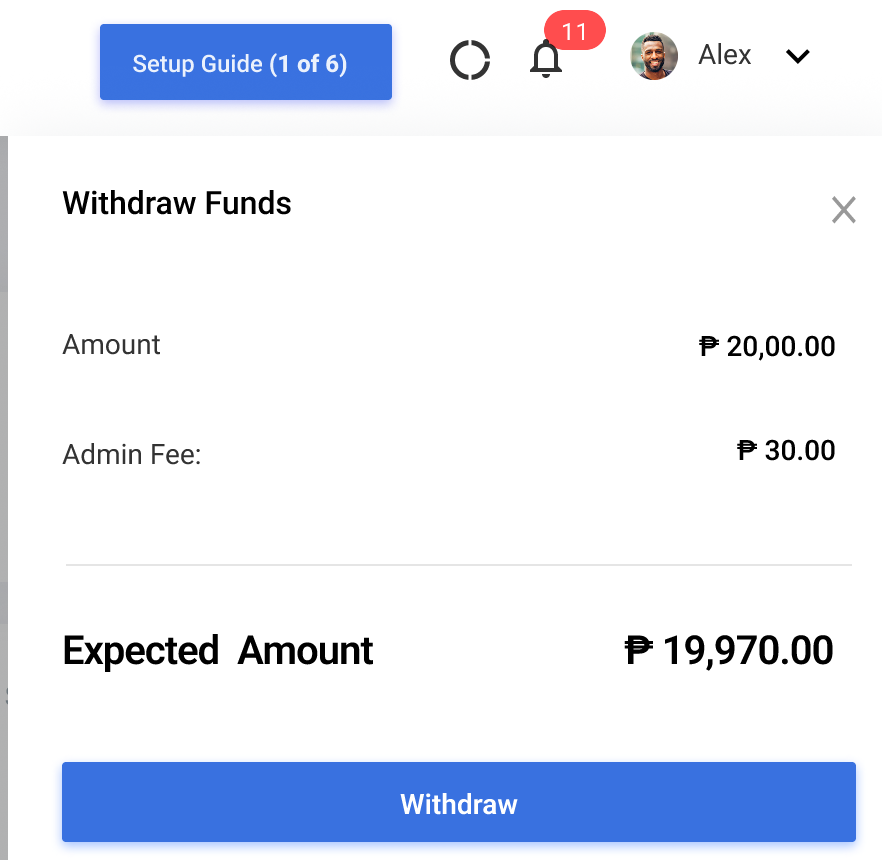Click the Withdraw Funds heading
This screenshot has width=882, height=860.
(x=177, y=203)
